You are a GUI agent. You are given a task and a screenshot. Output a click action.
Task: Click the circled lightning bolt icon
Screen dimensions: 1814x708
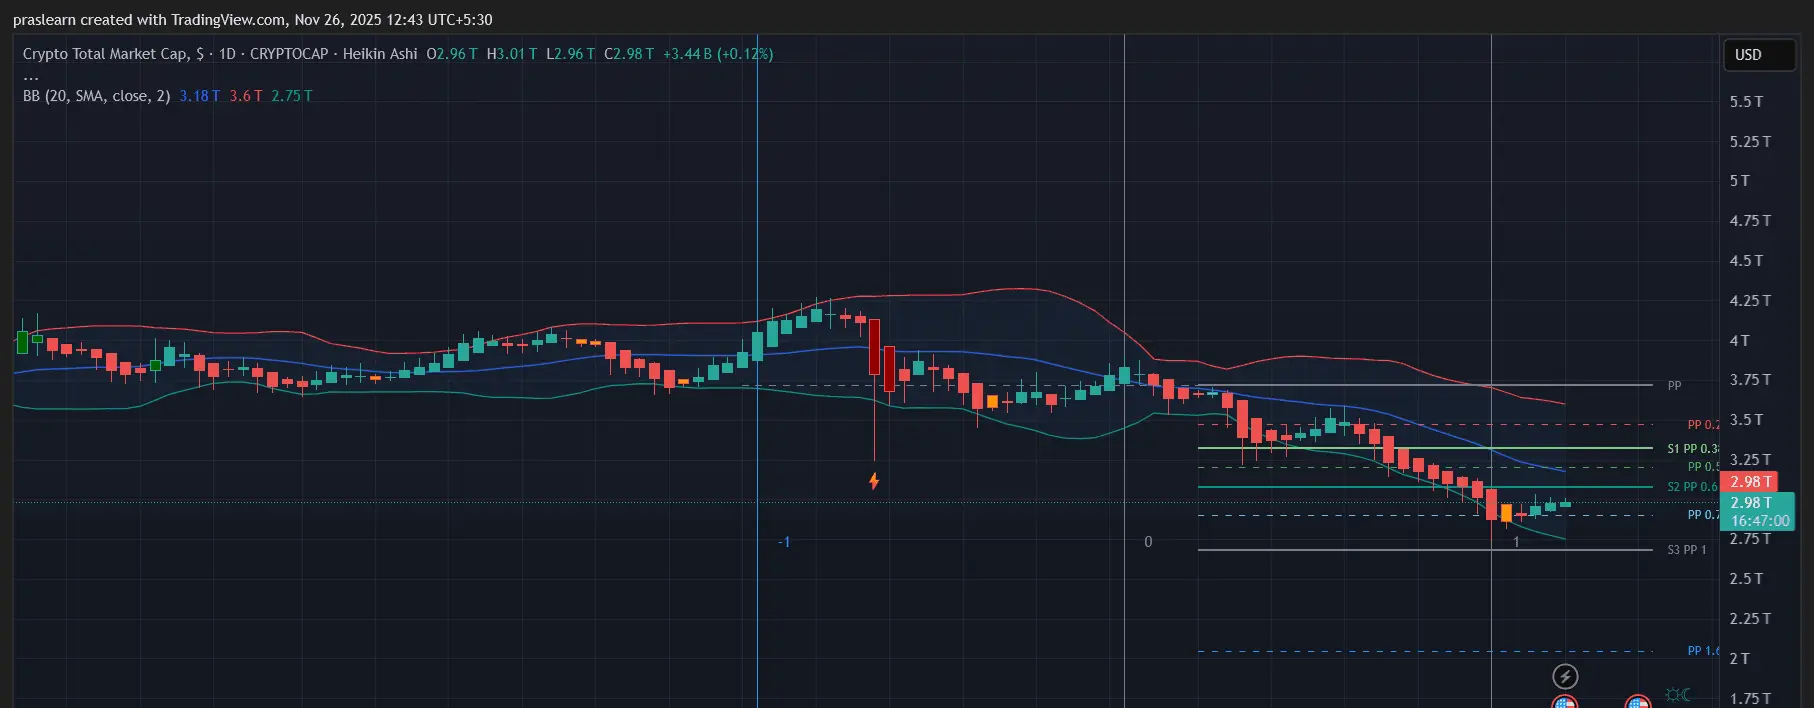tap(1565, 677)
